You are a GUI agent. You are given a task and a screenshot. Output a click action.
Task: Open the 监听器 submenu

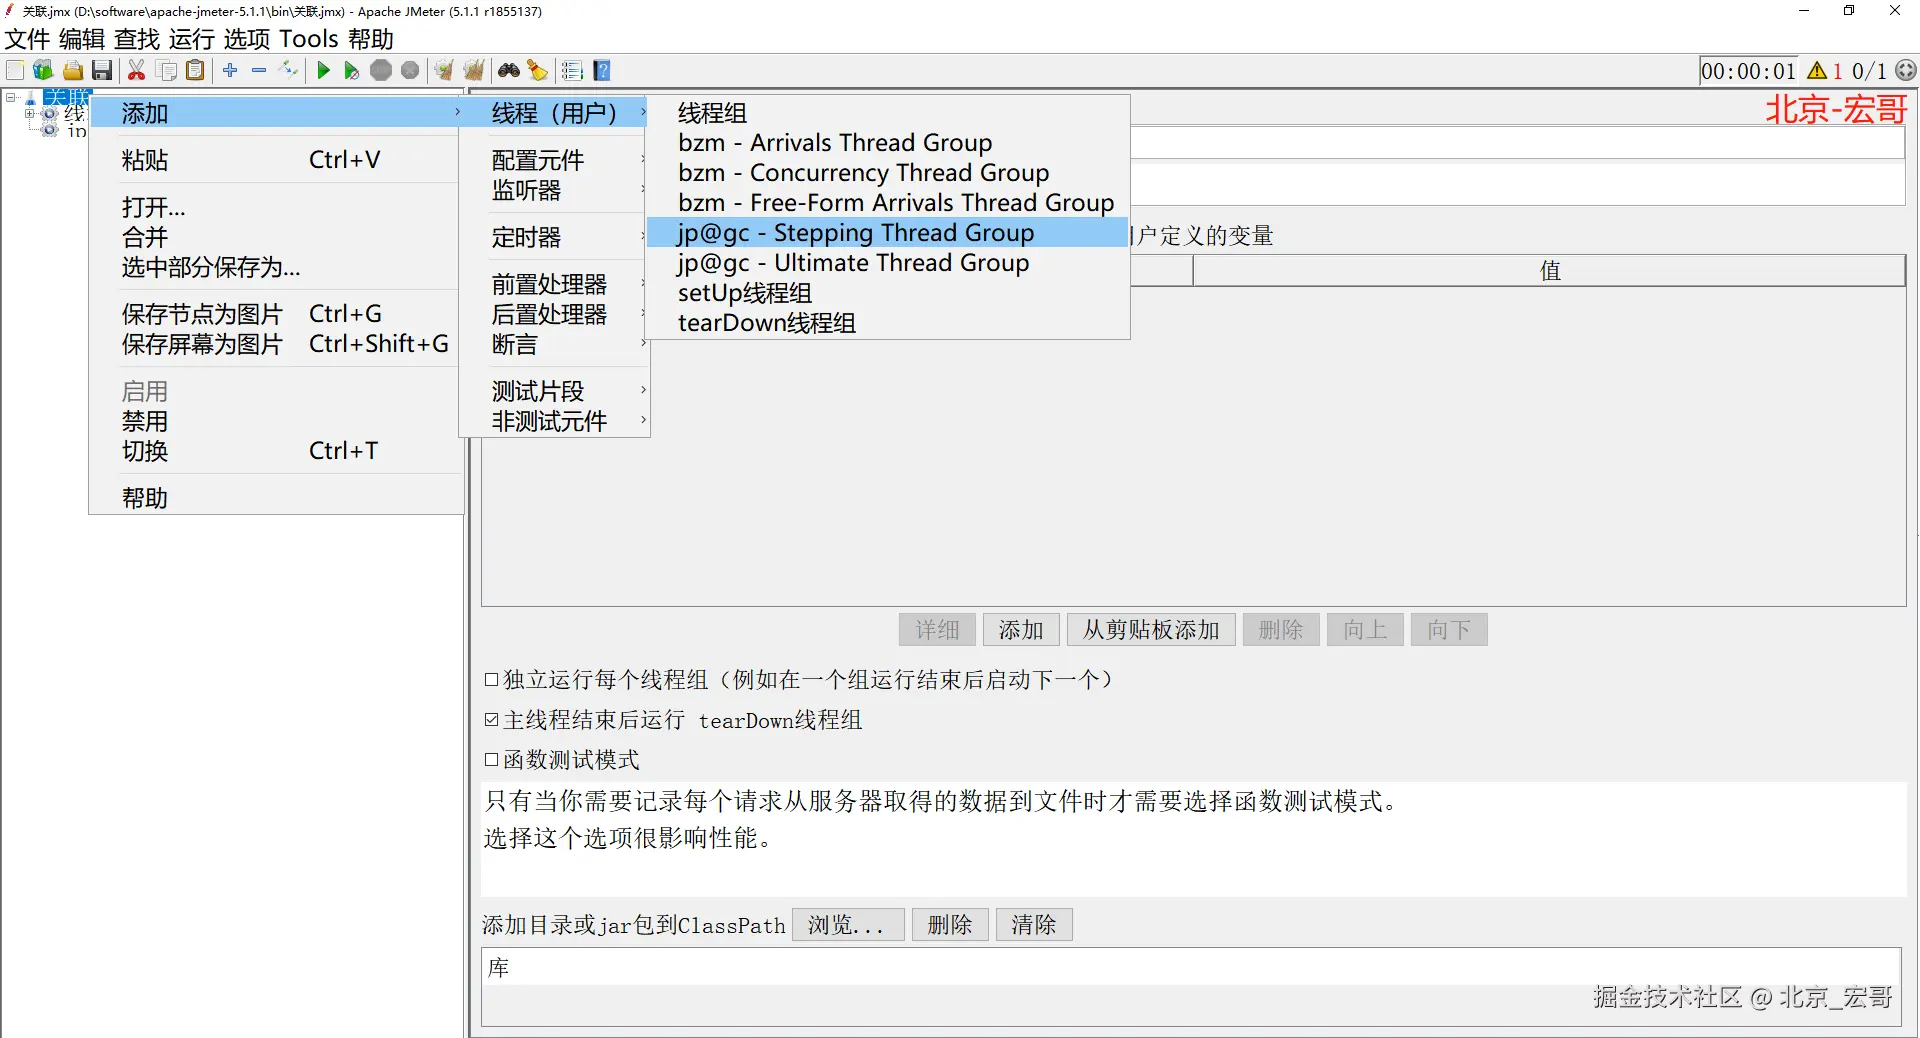pyautogui.click(x=554, y=190)
